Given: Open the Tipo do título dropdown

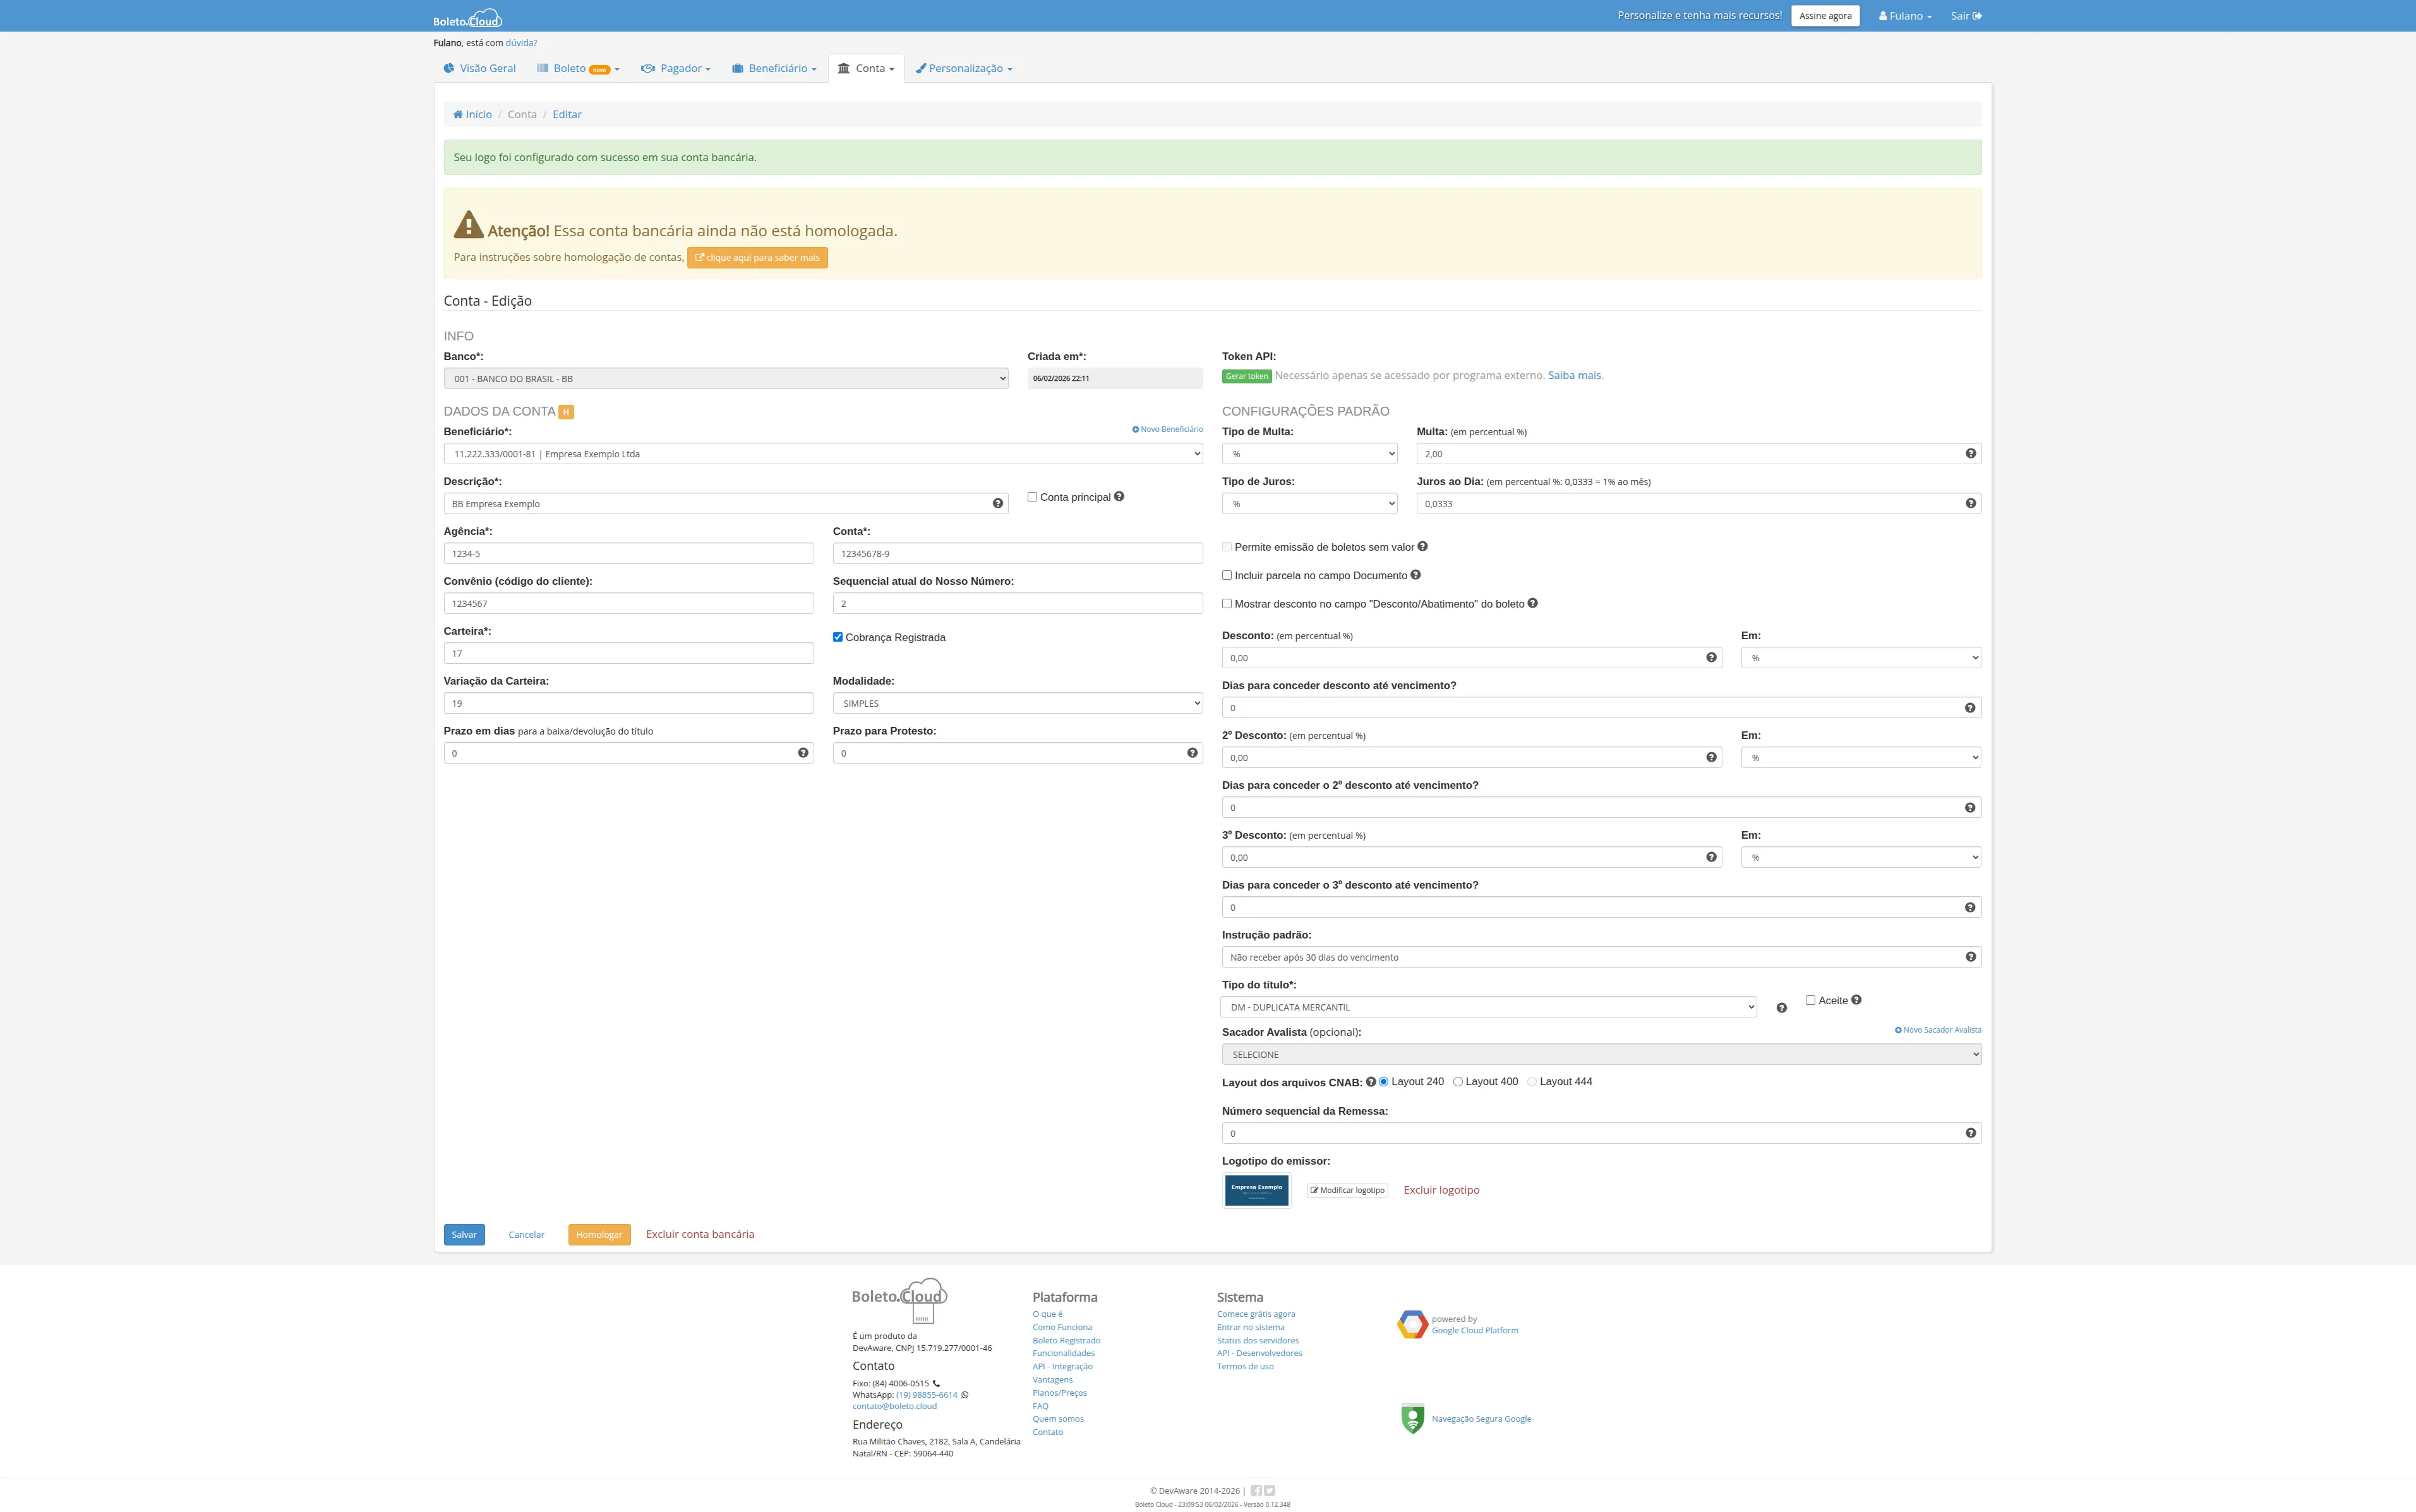Looking at the screenshot, I should pyautogui.click(x=1488, y=1008).
